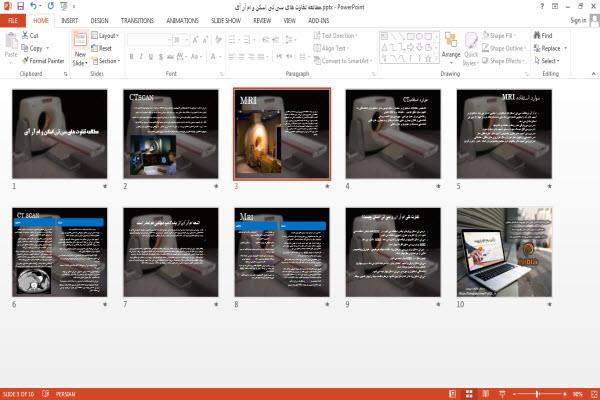The height and width of the screenshot is (400, 600).
Task: Select slide 6 CT SCAN thumbnail
Action: coord(60,252)
